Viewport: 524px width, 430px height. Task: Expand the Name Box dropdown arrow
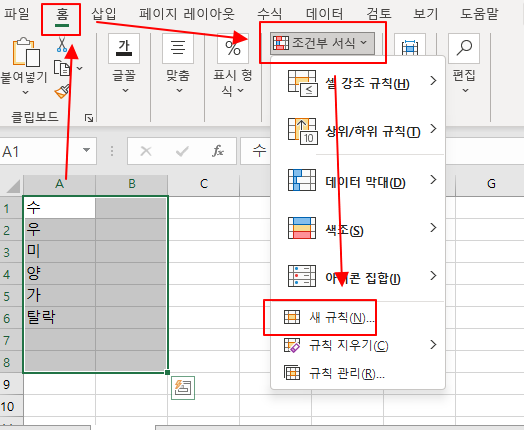pos(87,150)
